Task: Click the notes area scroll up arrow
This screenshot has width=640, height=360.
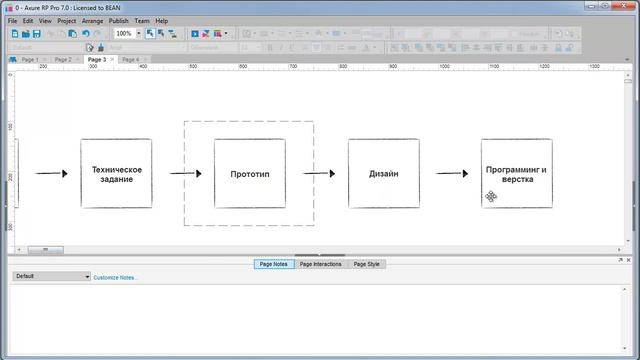Action: pyautogui.click(x=624, y=289)
